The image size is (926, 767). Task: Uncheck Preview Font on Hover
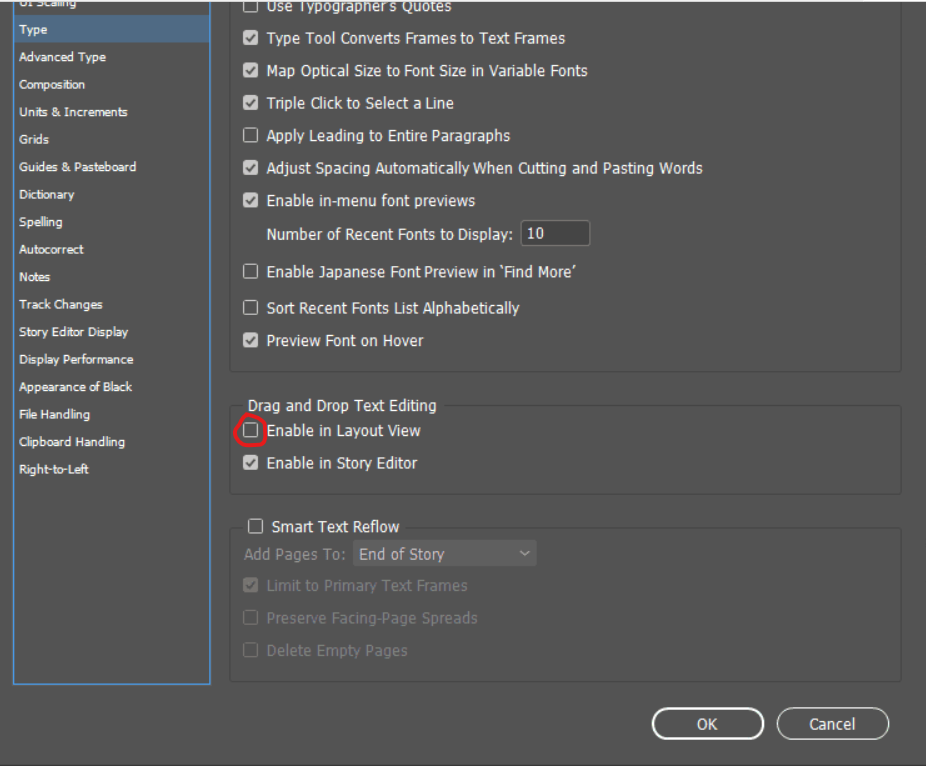tap(251, 341)
